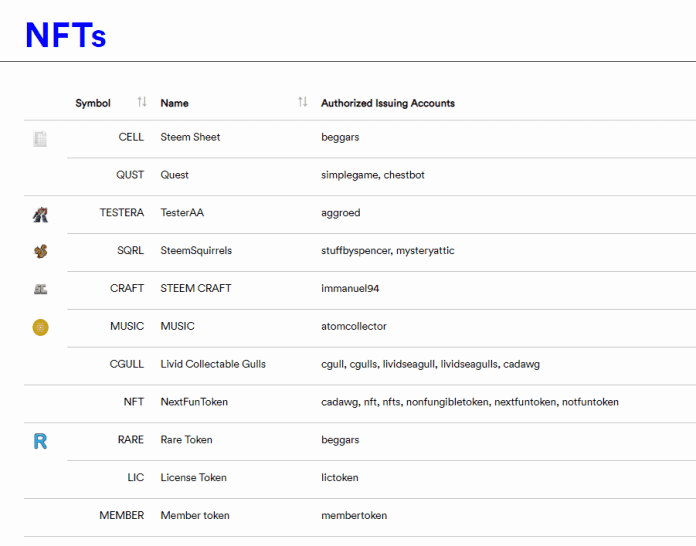Click the MUSIC name cell
This screenshot has width=696, height=546.
[x=177, y=326]
